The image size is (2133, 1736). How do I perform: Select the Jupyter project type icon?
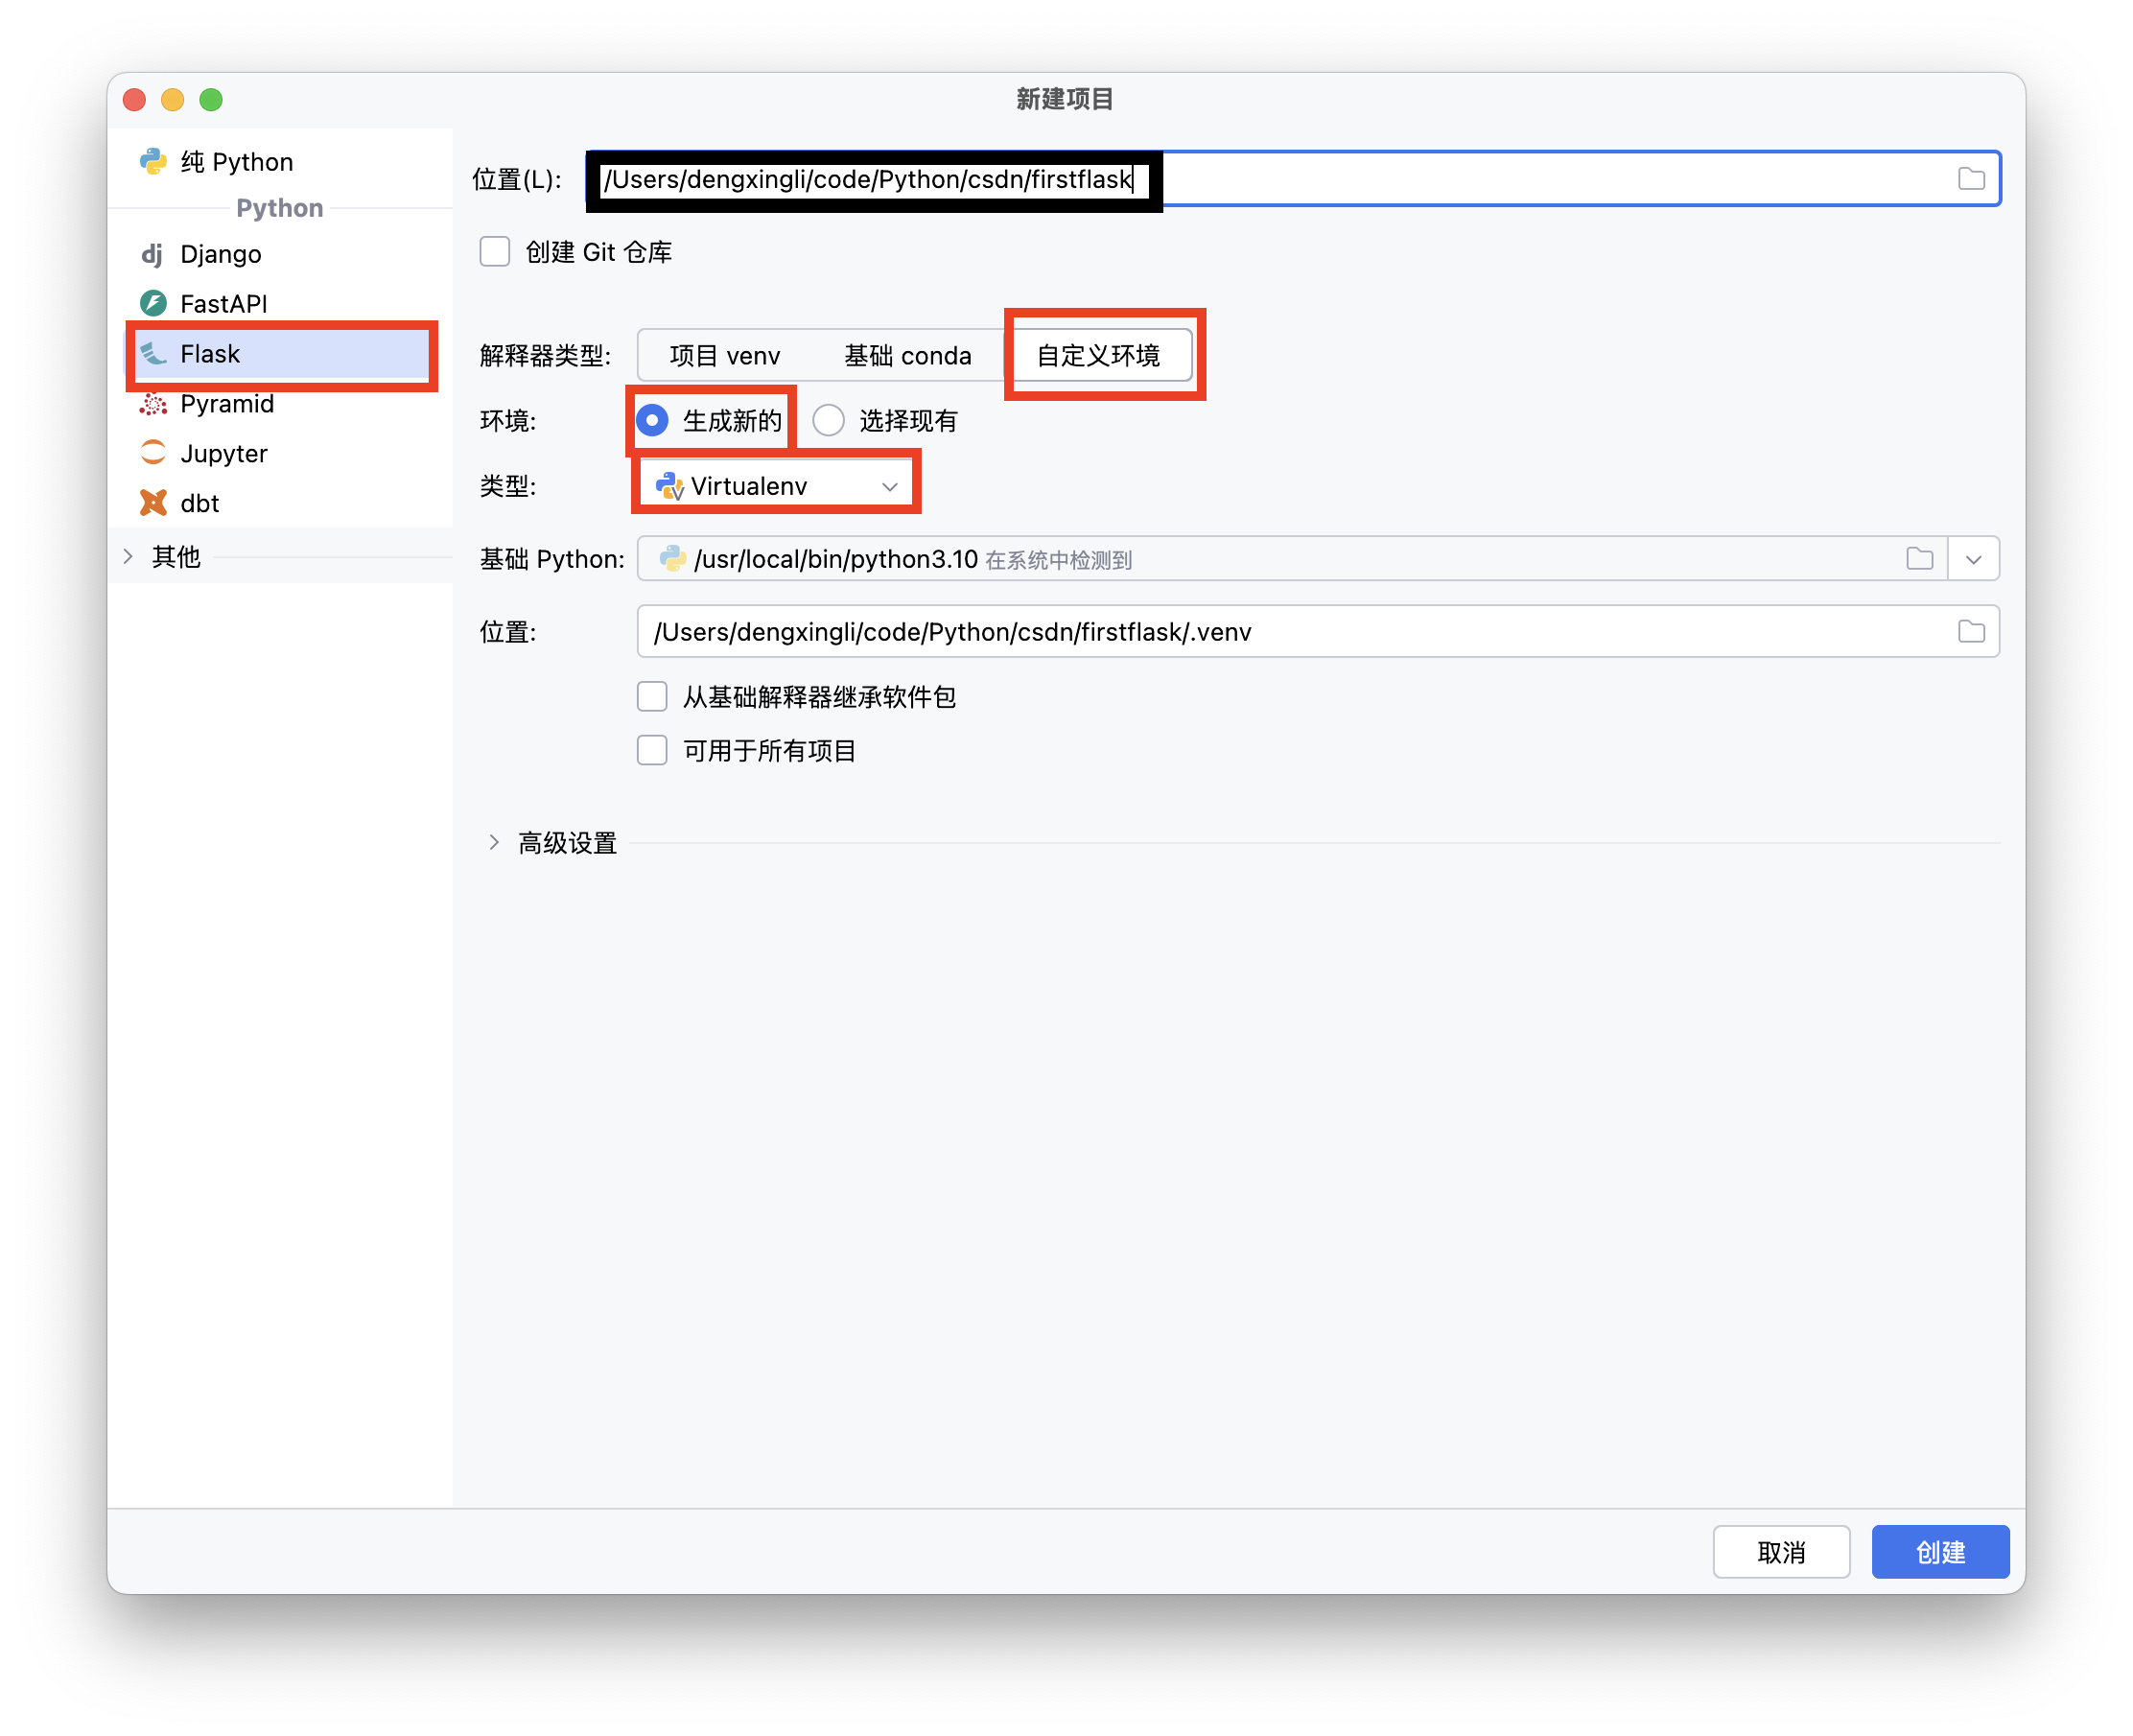point(153,453)
